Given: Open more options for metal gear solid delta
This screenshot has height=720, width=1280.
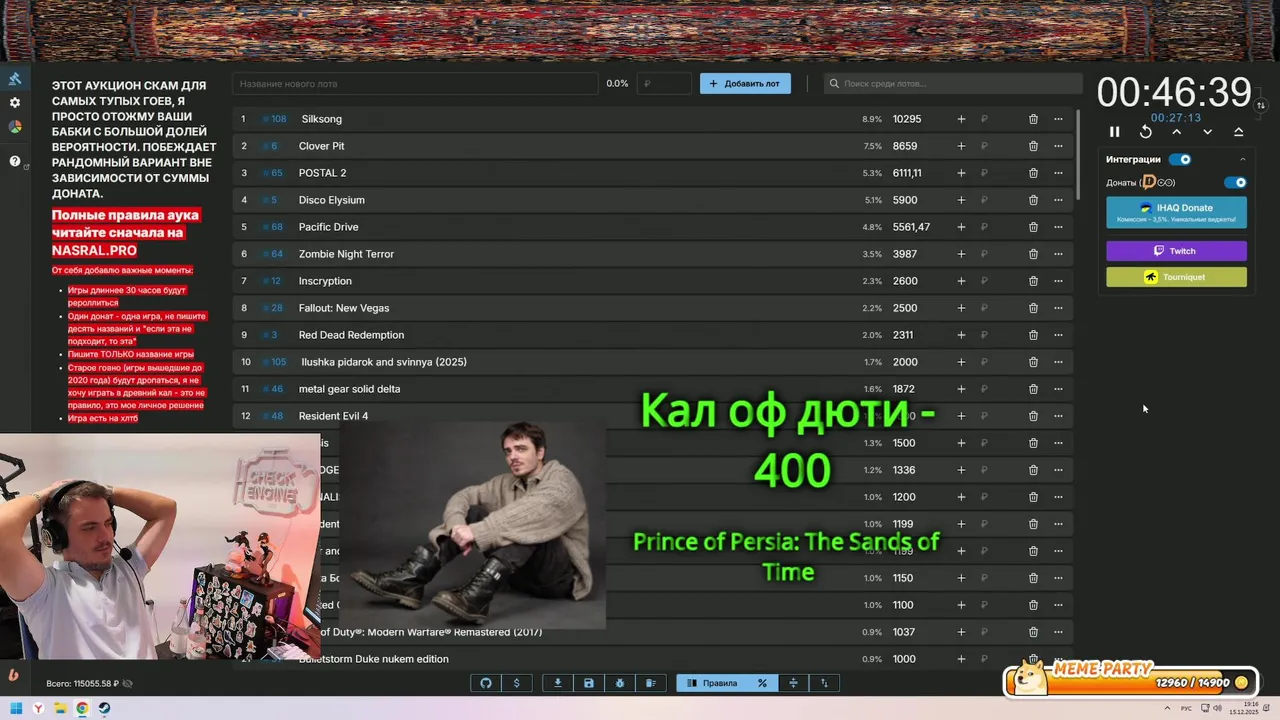Looking at the screenshot, I should point(1058,389).
